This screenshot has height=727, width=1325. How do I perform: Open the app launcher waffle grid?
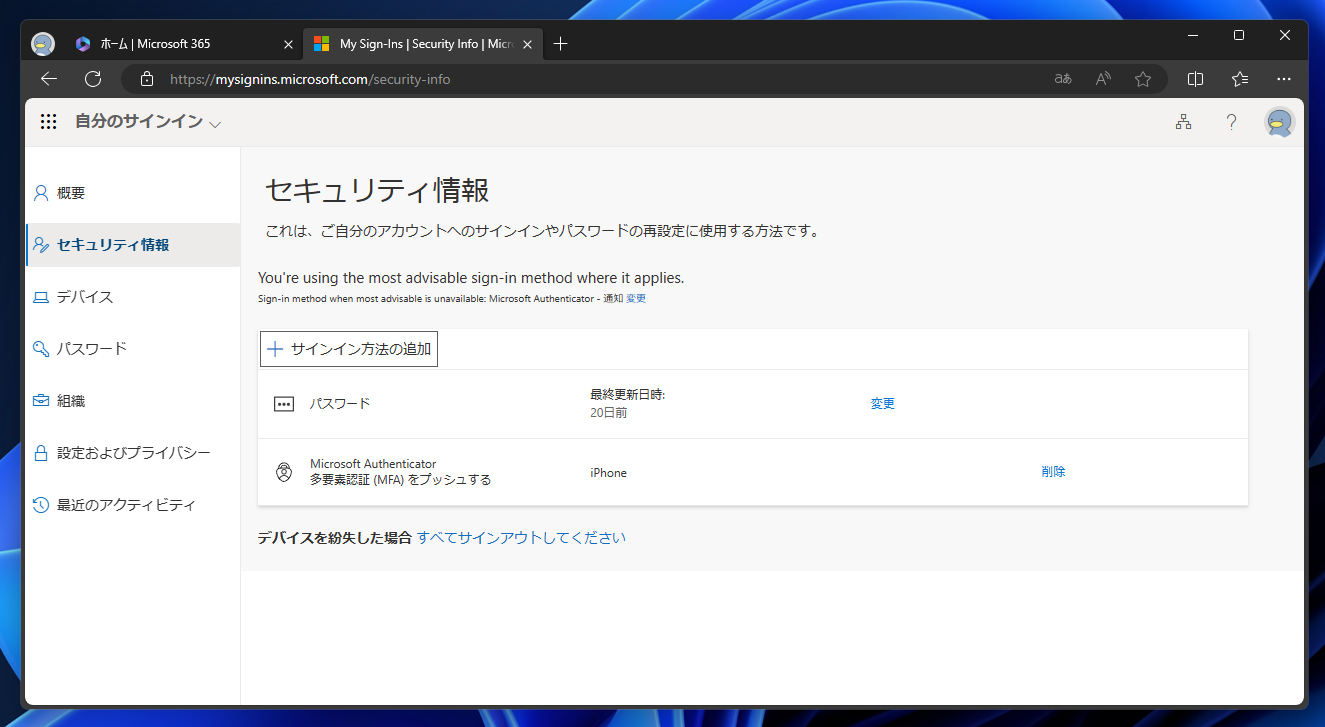48,122
